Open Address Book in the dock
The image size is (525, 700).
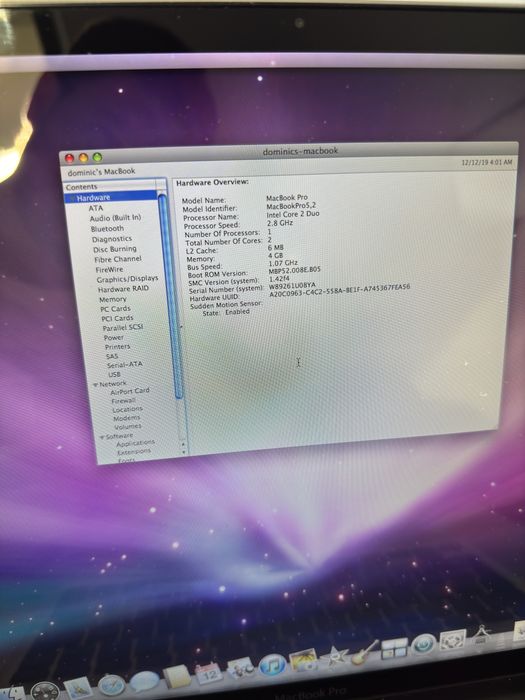tap(177, 677)
